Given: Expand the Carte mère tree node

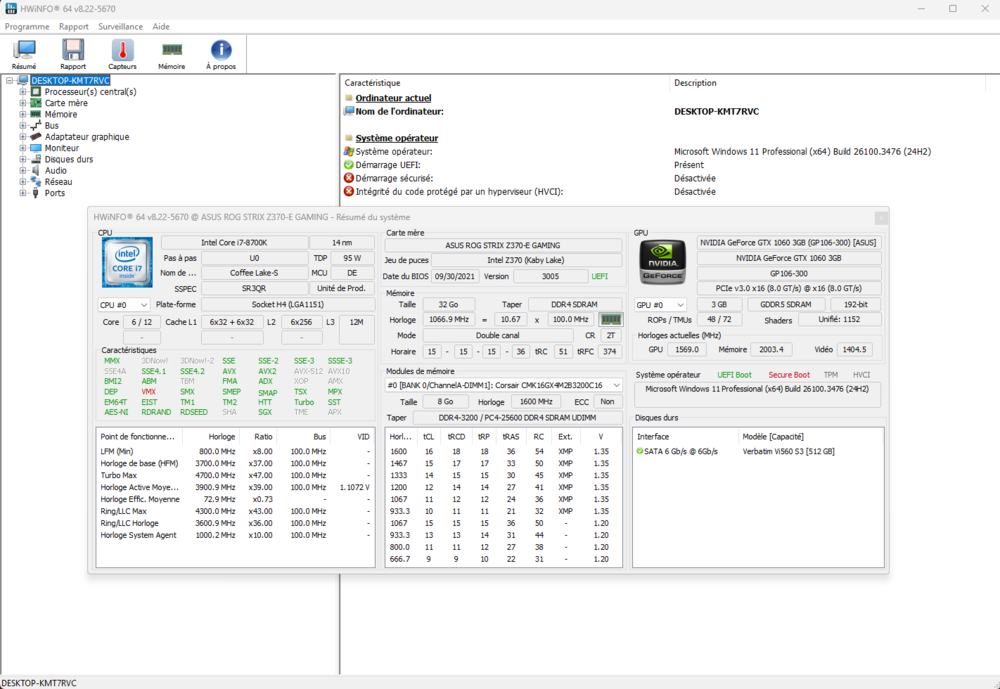Looking at the screenshot, I should 22,103.
